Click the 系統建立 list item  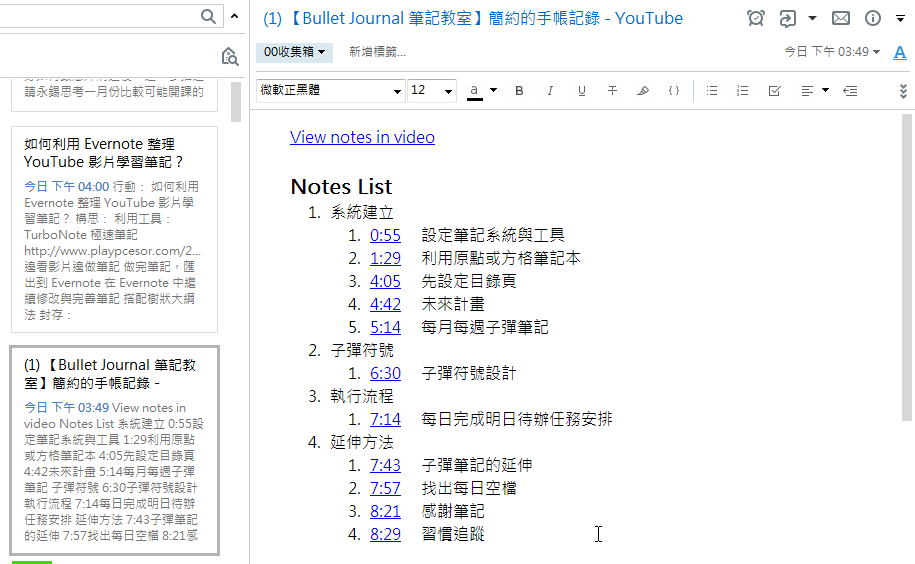tap(362, 212)
